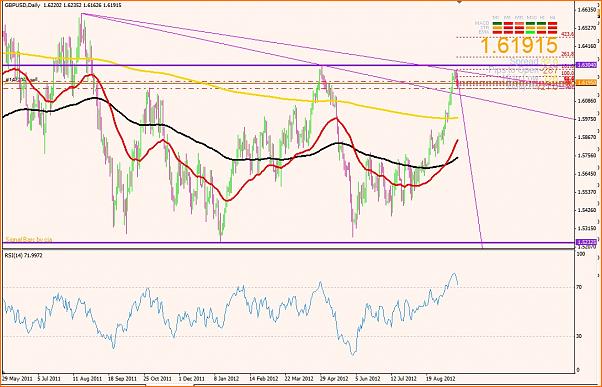Click the large 1.61915 price display
This screenshot has height=387, width=602.
519,46
